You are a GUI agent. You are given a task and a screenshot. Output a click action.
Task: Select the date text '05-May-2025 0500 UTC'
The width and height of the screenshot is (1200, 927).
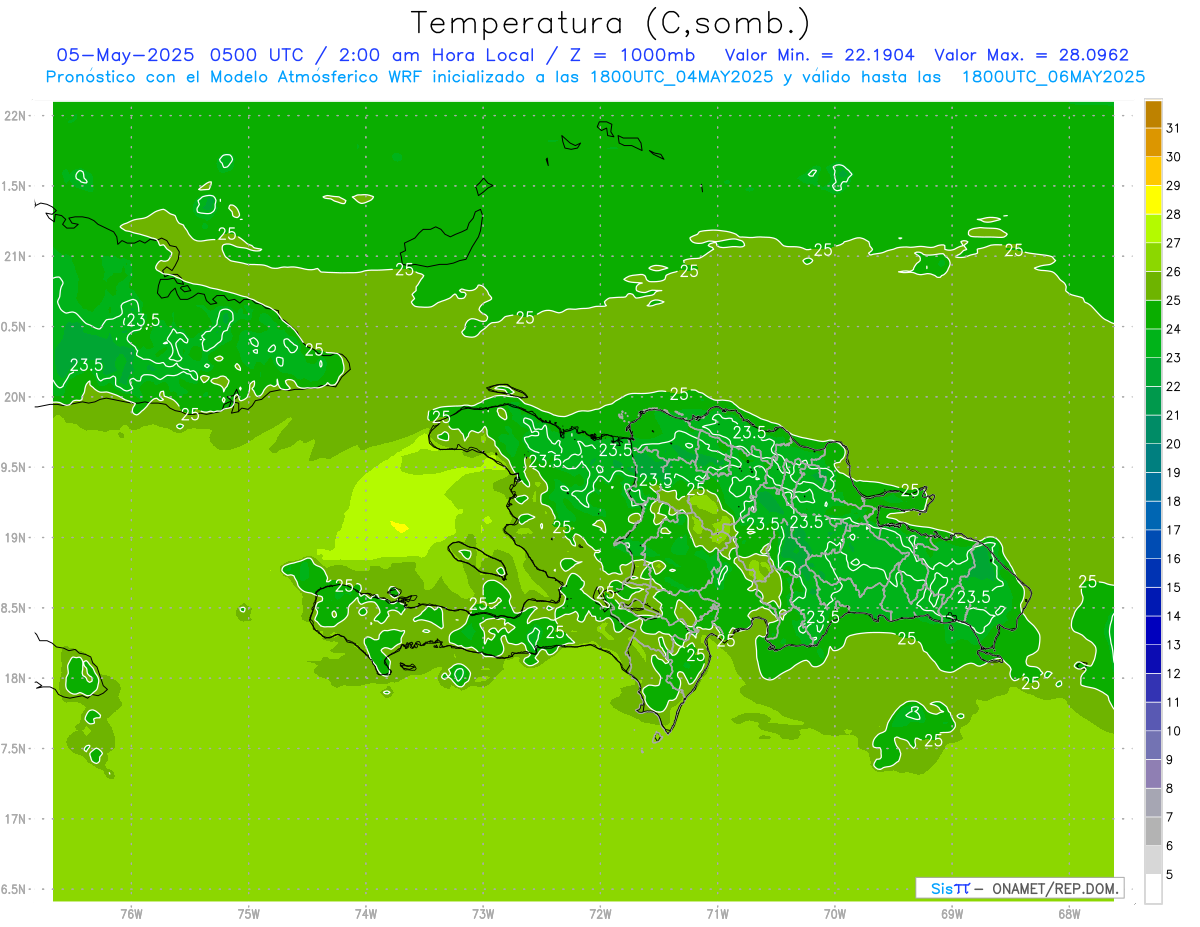pyautogui.click(x=181, y=55)
